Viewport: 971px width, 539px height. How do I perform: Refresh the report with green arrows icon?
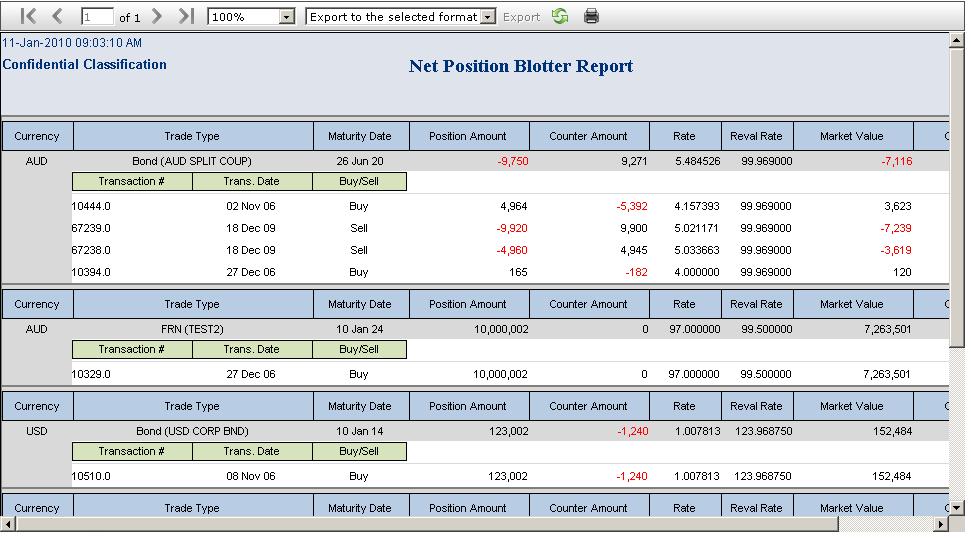(x=560, y=16)
